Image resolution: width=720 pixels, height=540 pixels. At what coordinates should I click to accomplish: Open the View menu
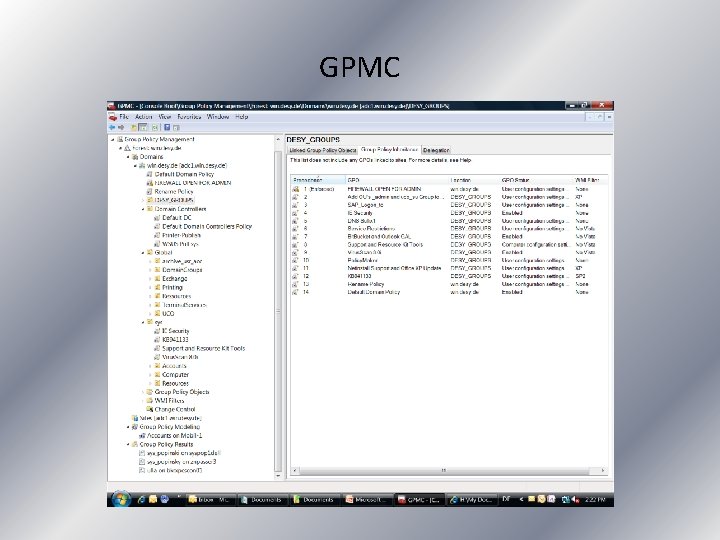164,117
